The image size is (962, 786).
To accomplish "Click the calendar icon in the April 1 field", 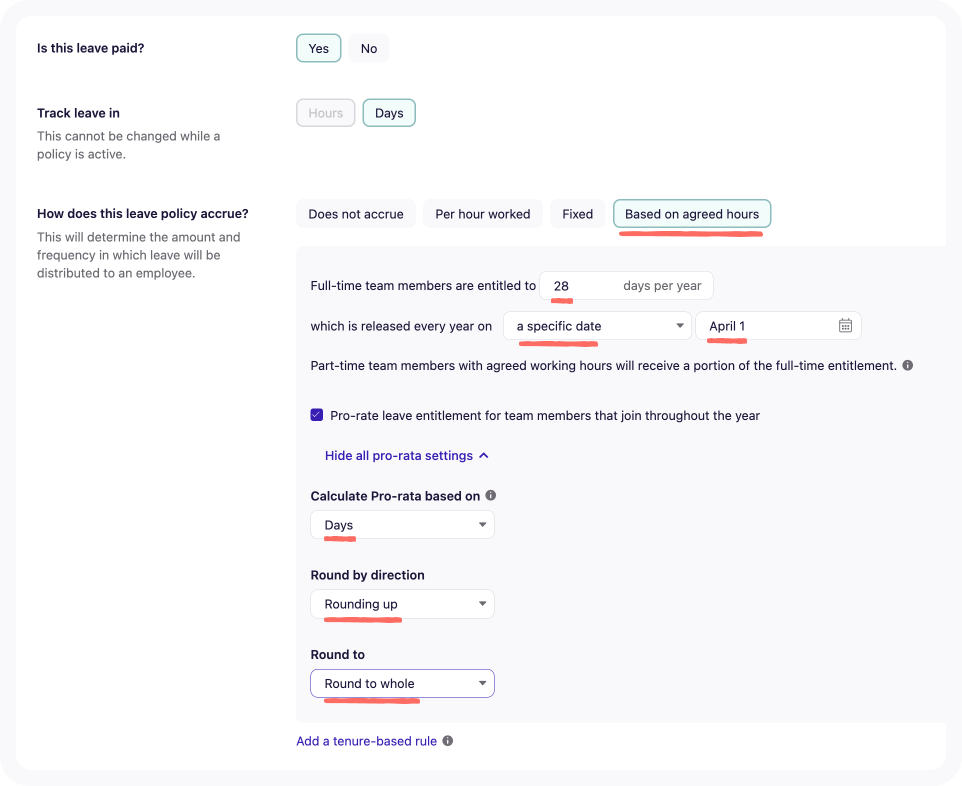I will (x=845, y=326).
